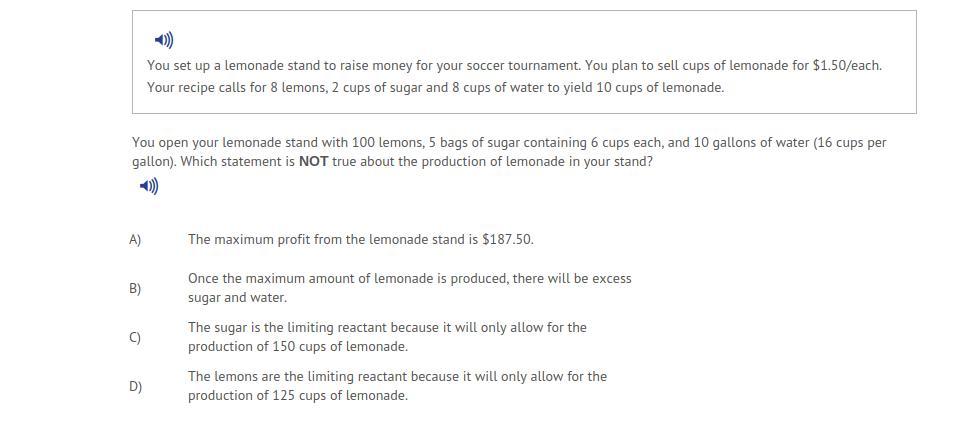
Task: Click 'sugar and water.' line in option B
Action: click(x=237, y=298)
